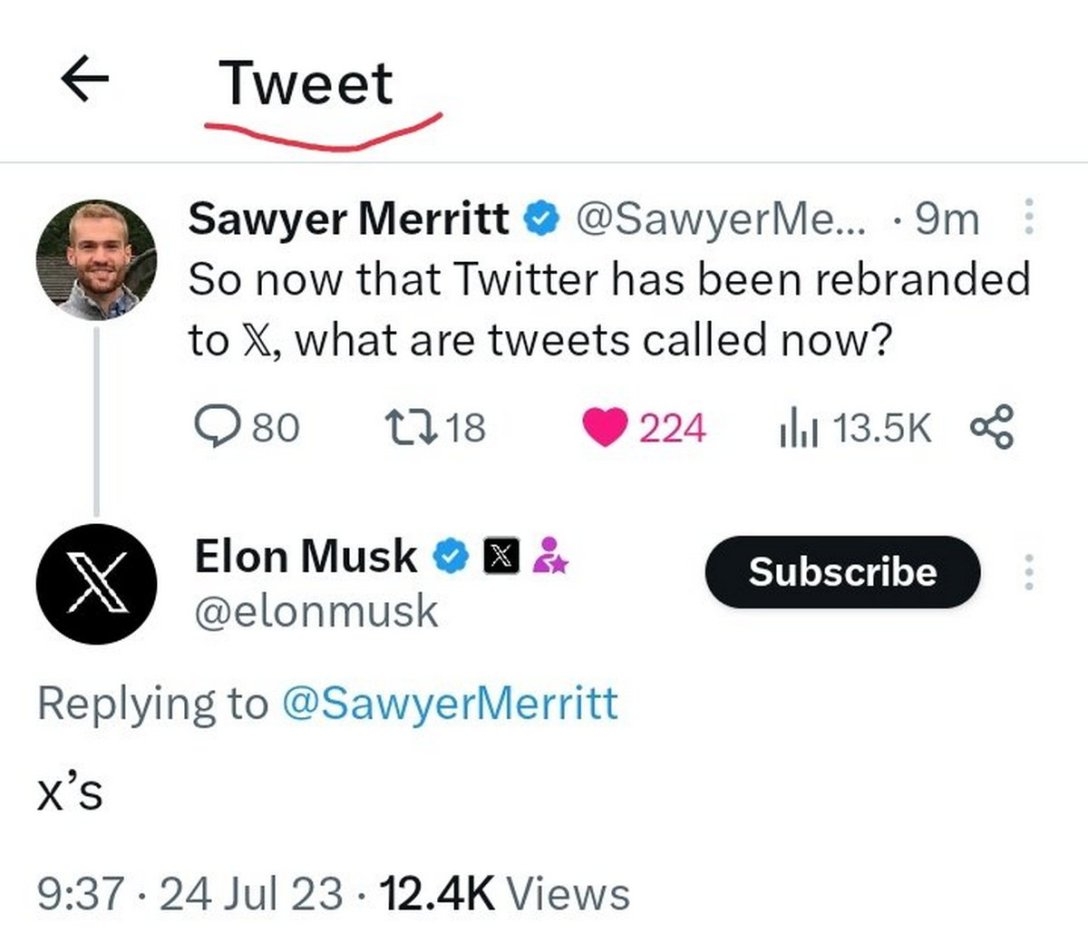Click the 9:37 · 24 Jul 23 timestamp
This screenshot has width=1088, height=952.
tap(190, 893)
